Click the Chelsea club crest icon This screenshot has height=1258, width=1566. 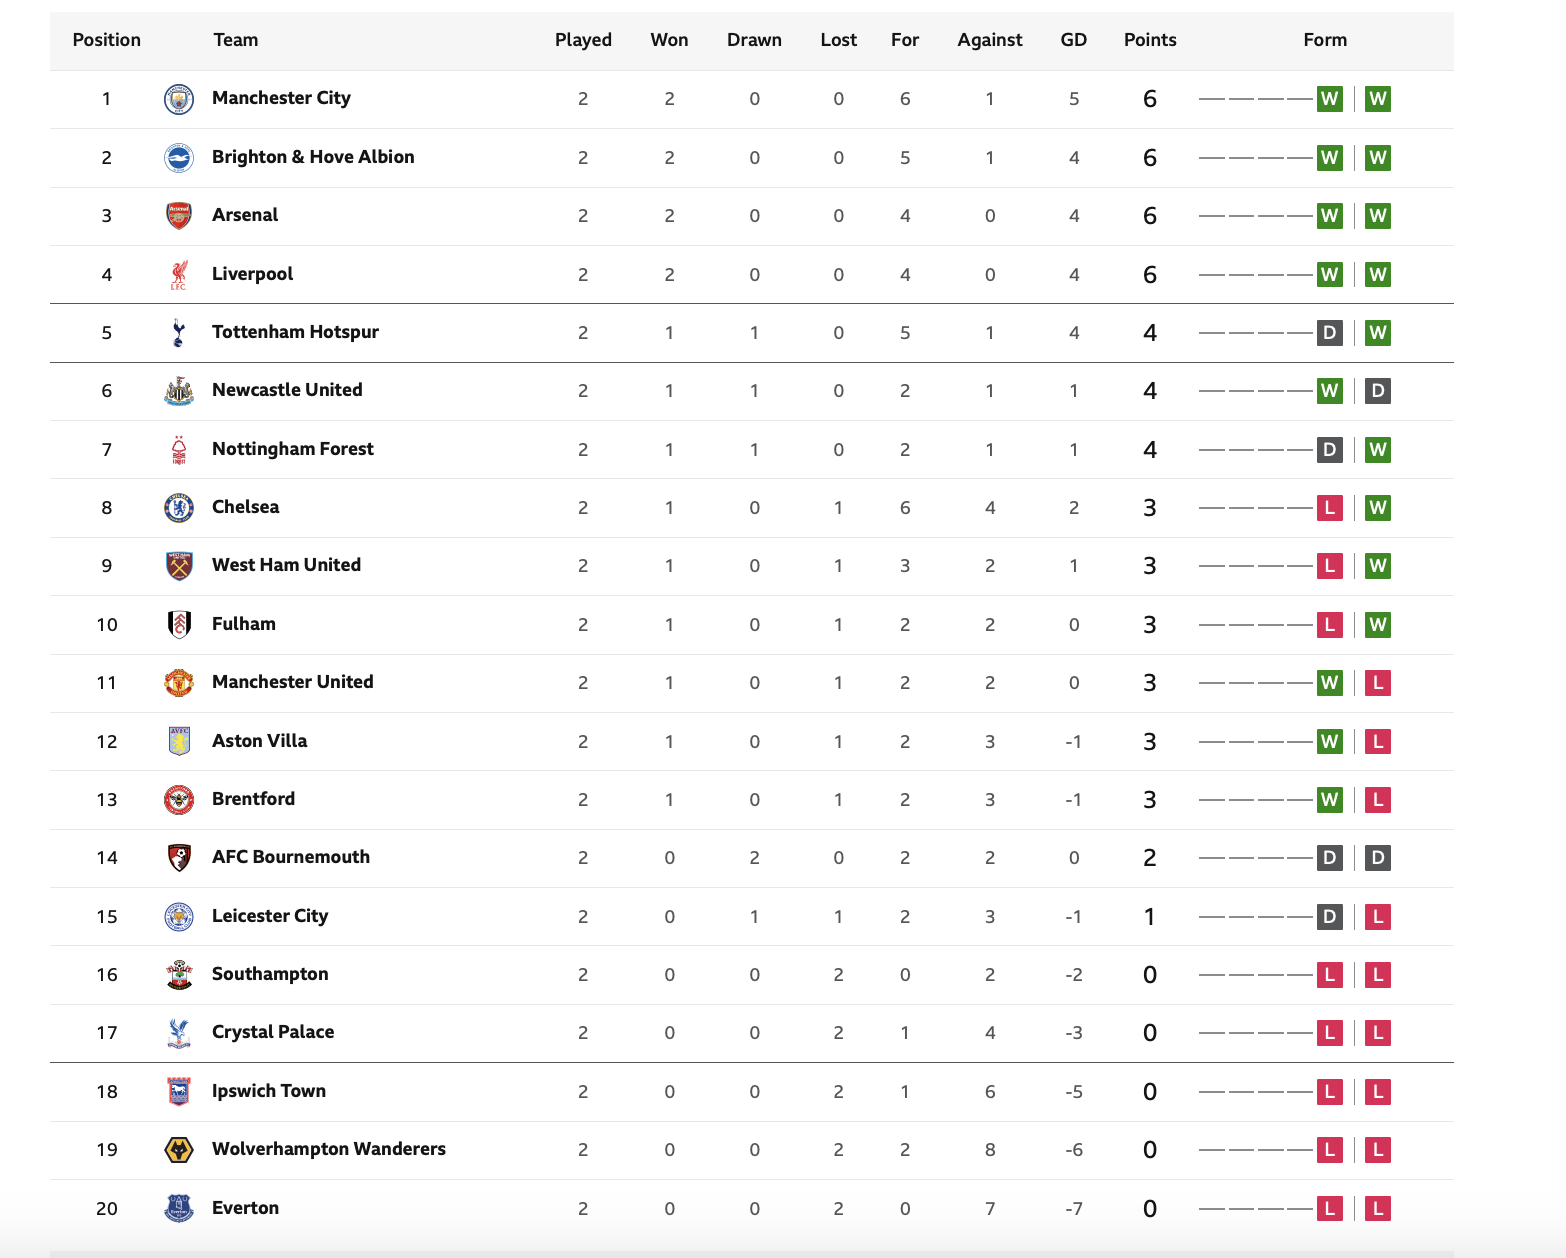tap(179, 508)
